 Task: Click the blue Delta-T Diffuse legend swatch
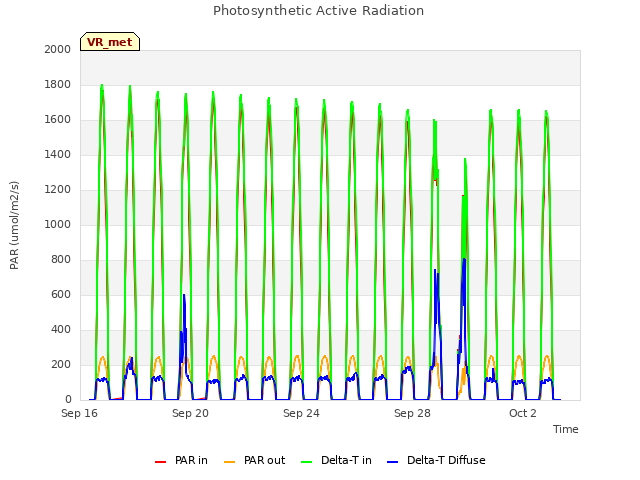click(x=392, y=462)
